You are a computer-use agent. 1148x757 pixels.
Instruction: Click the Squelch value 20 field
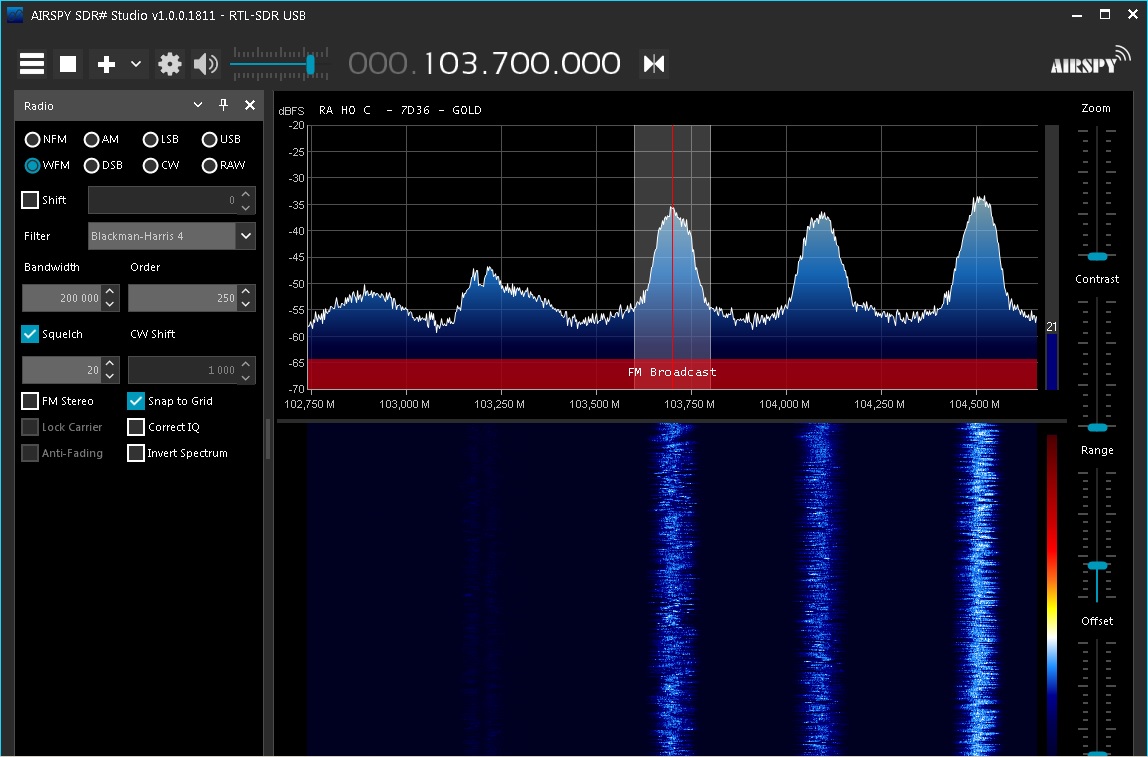(62, 370)
